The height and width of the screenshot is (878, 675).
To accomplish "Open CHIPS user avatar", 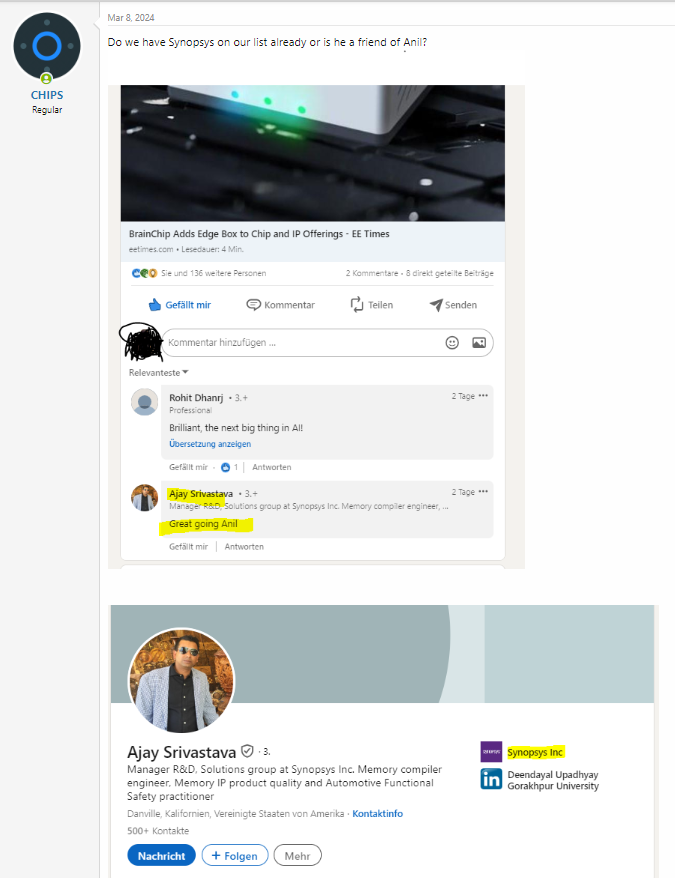I will pos(47,46).
